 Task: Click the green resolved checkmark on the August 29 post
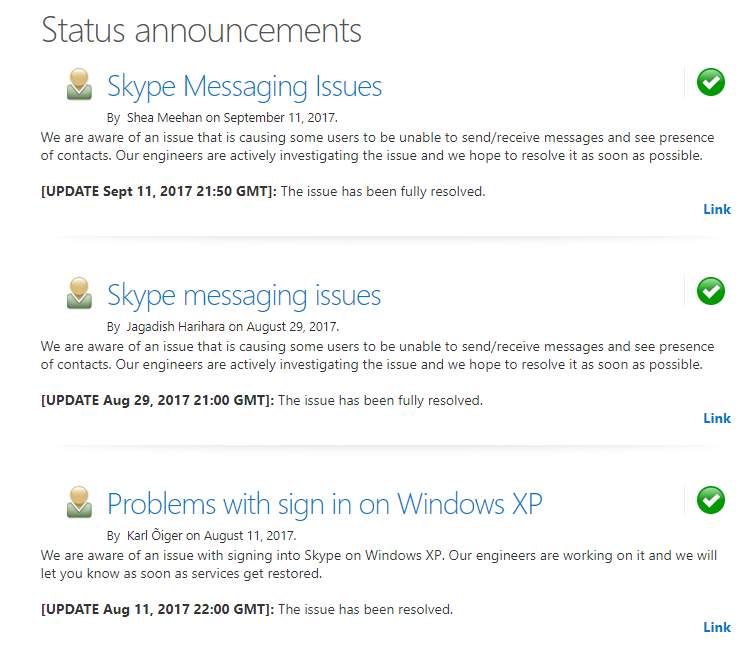click(x=711, y=291)
